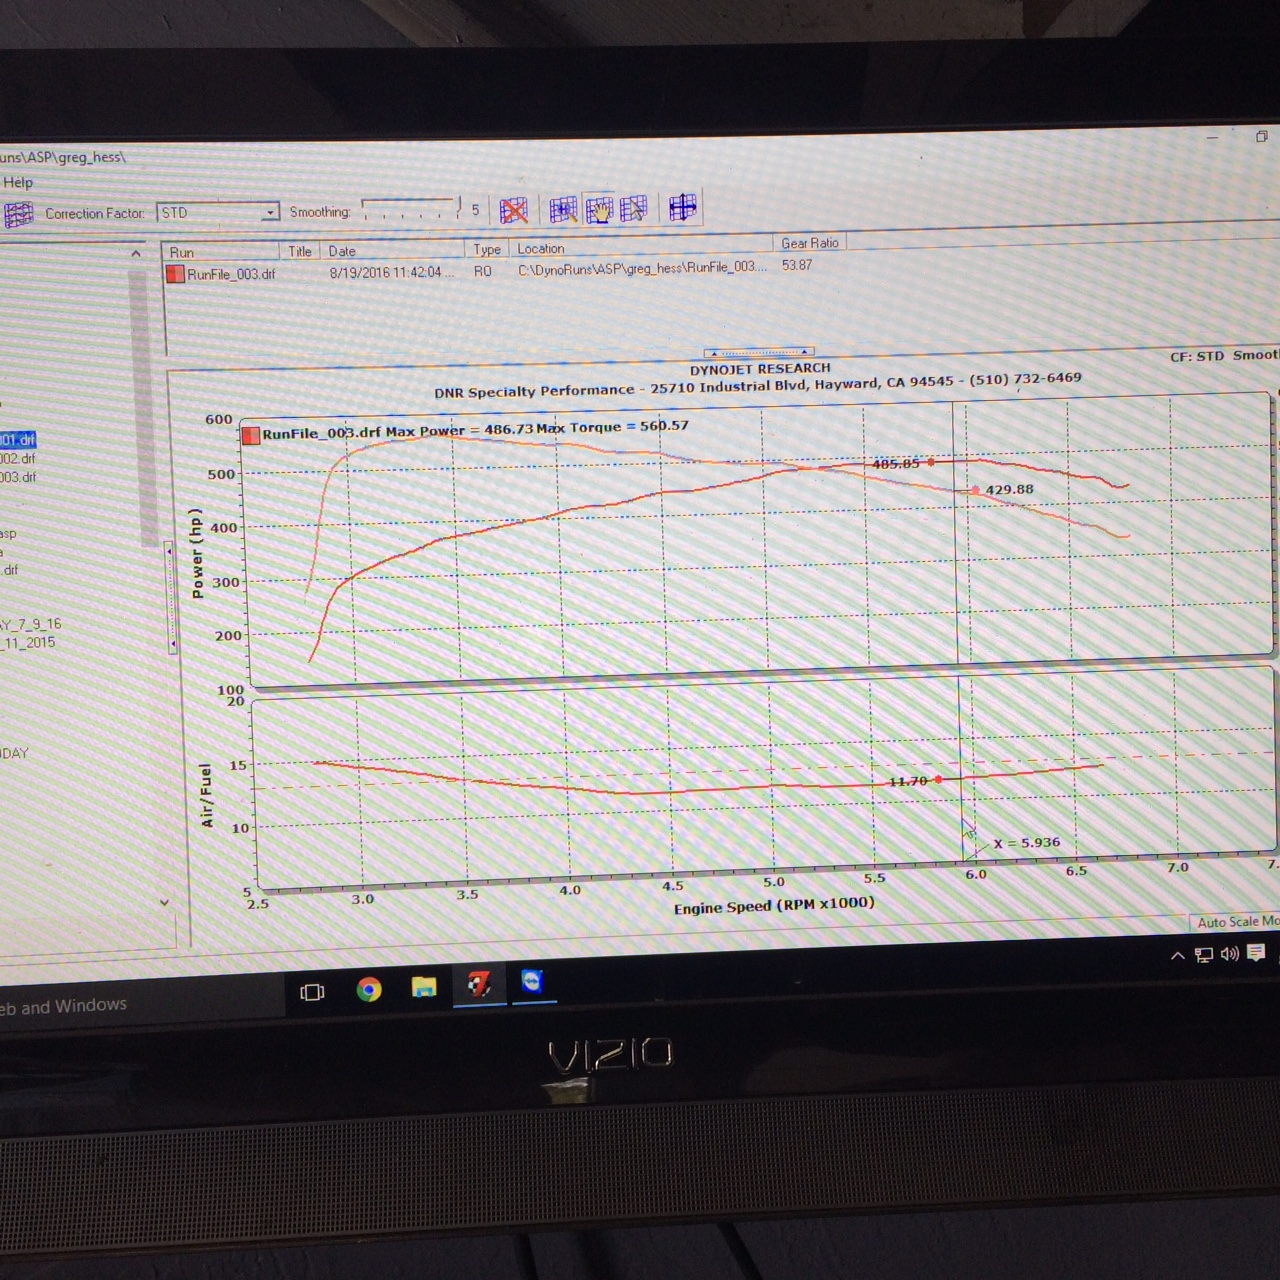The width and height of the screenshot is (1280, 1280).
Task: Select the zoom graph tool icon
Action: point(563,209)
